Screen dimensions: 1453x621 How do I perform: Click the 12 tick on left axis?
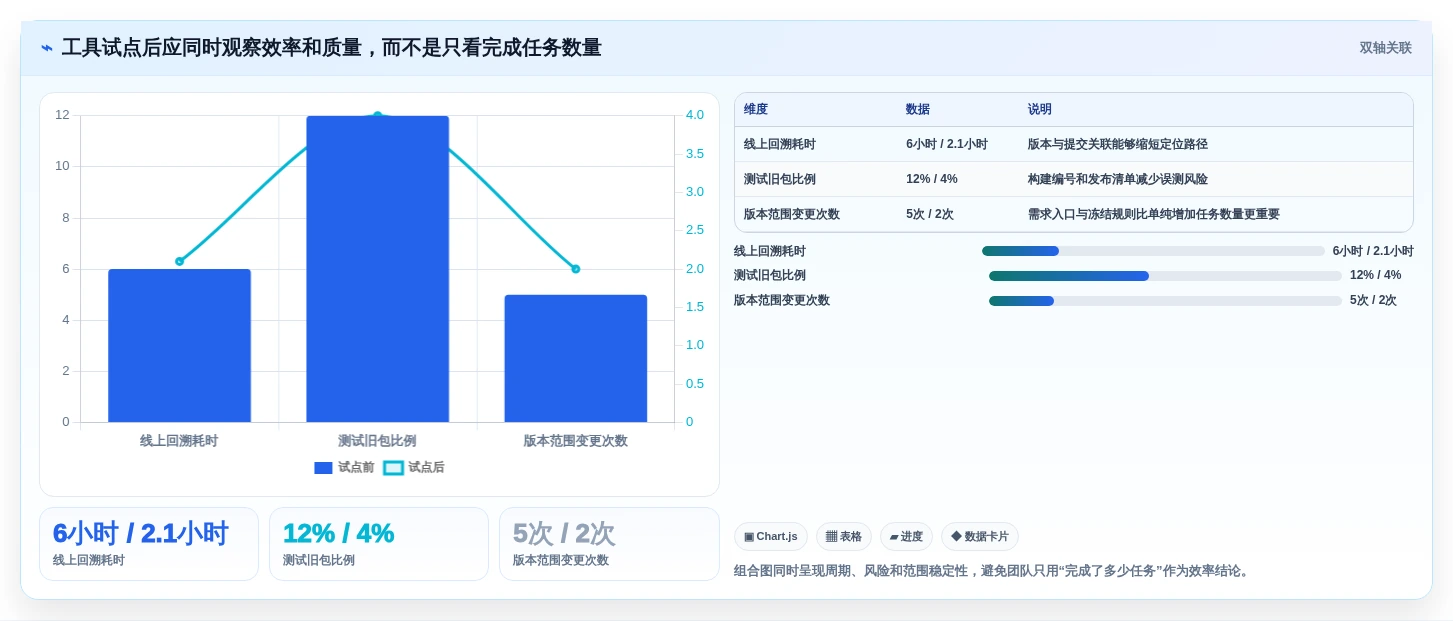click(x=62, y=115)
